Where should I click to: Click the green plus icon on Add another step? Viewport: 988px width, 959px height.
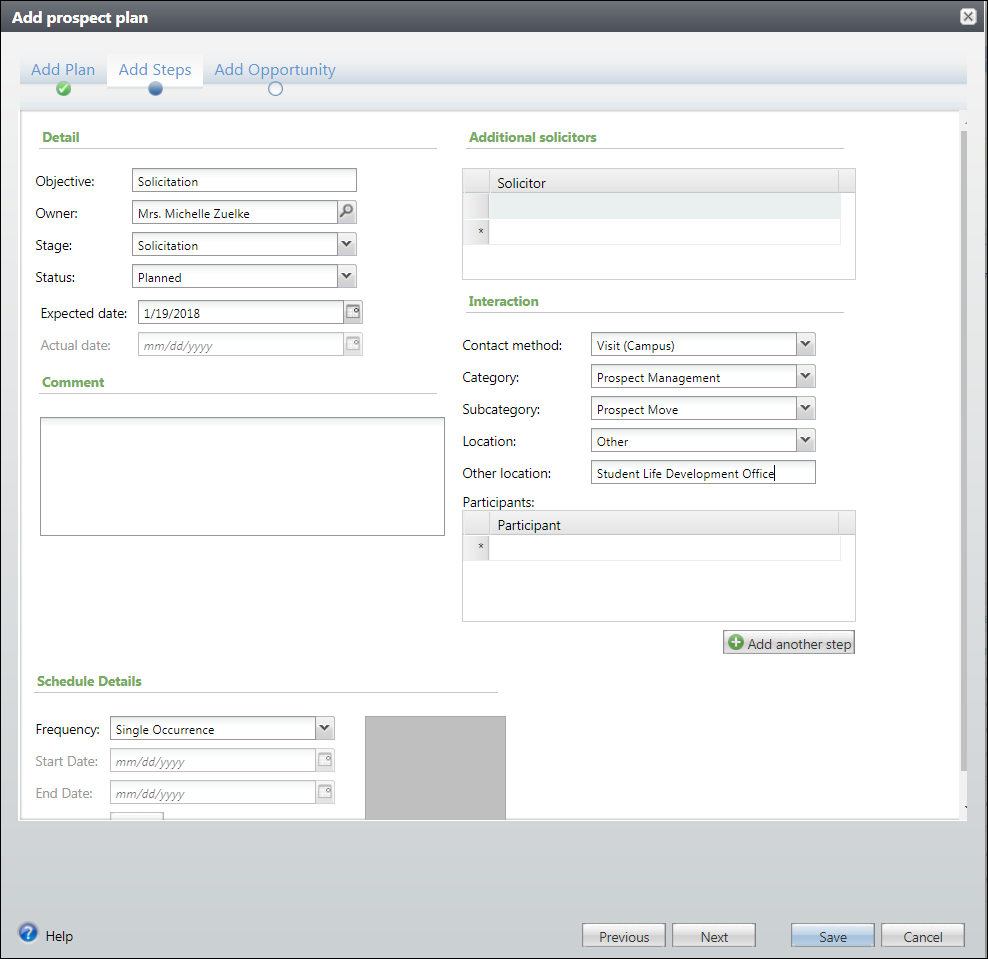735,643
